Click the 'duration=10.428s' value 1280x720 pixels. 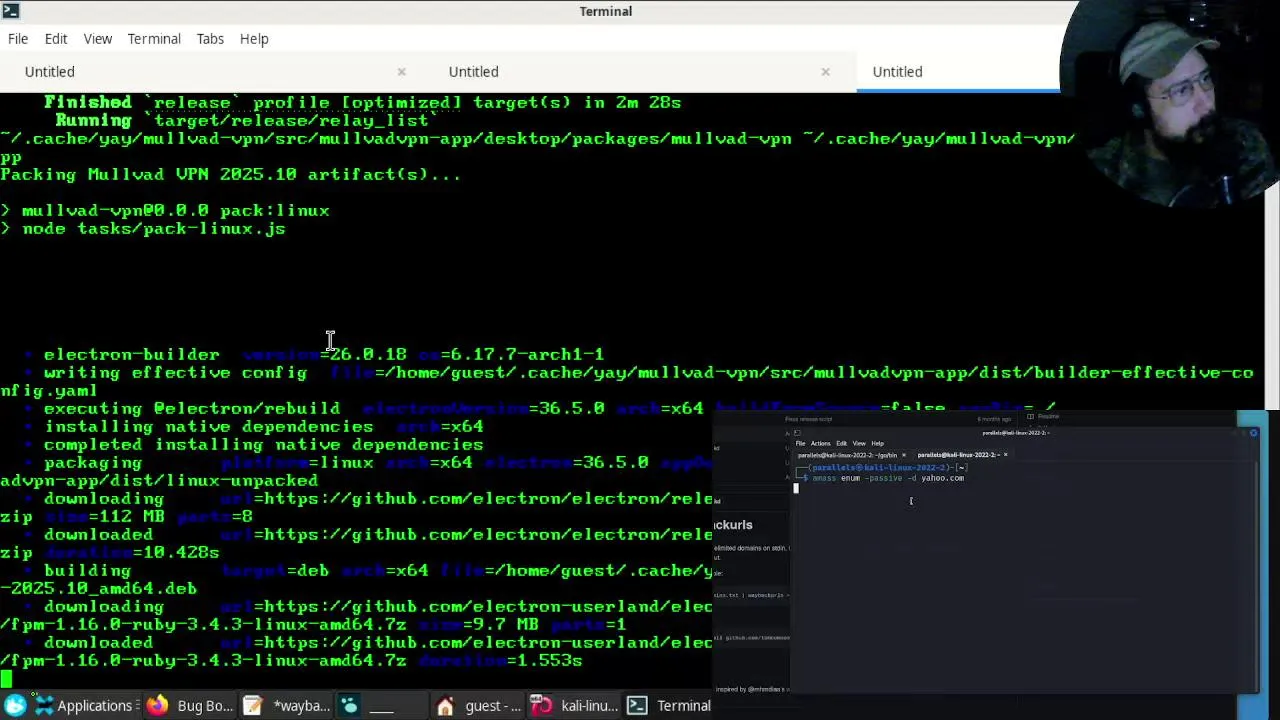[131, 552]
